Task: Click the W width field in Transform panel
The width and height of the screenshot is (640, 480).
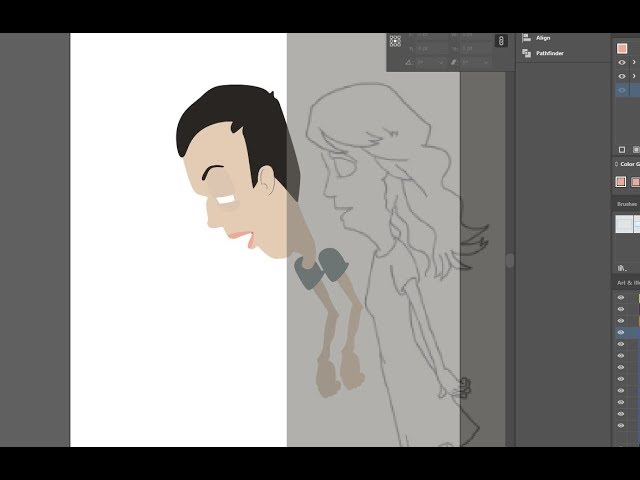Action: 476,36
